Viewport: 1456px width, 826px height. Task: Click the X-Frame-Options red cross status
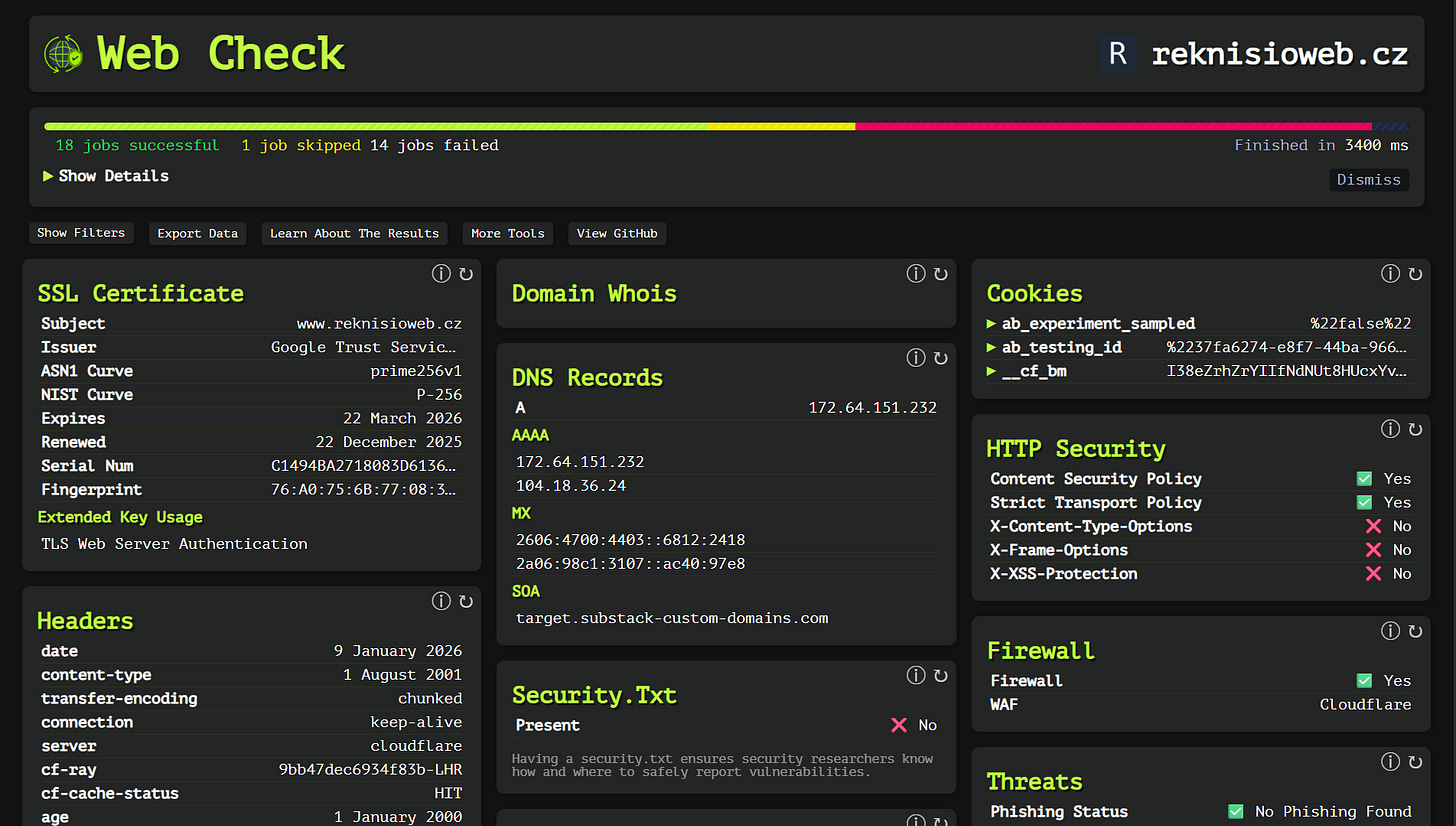pyautogui.click(x=1373, y=550)
